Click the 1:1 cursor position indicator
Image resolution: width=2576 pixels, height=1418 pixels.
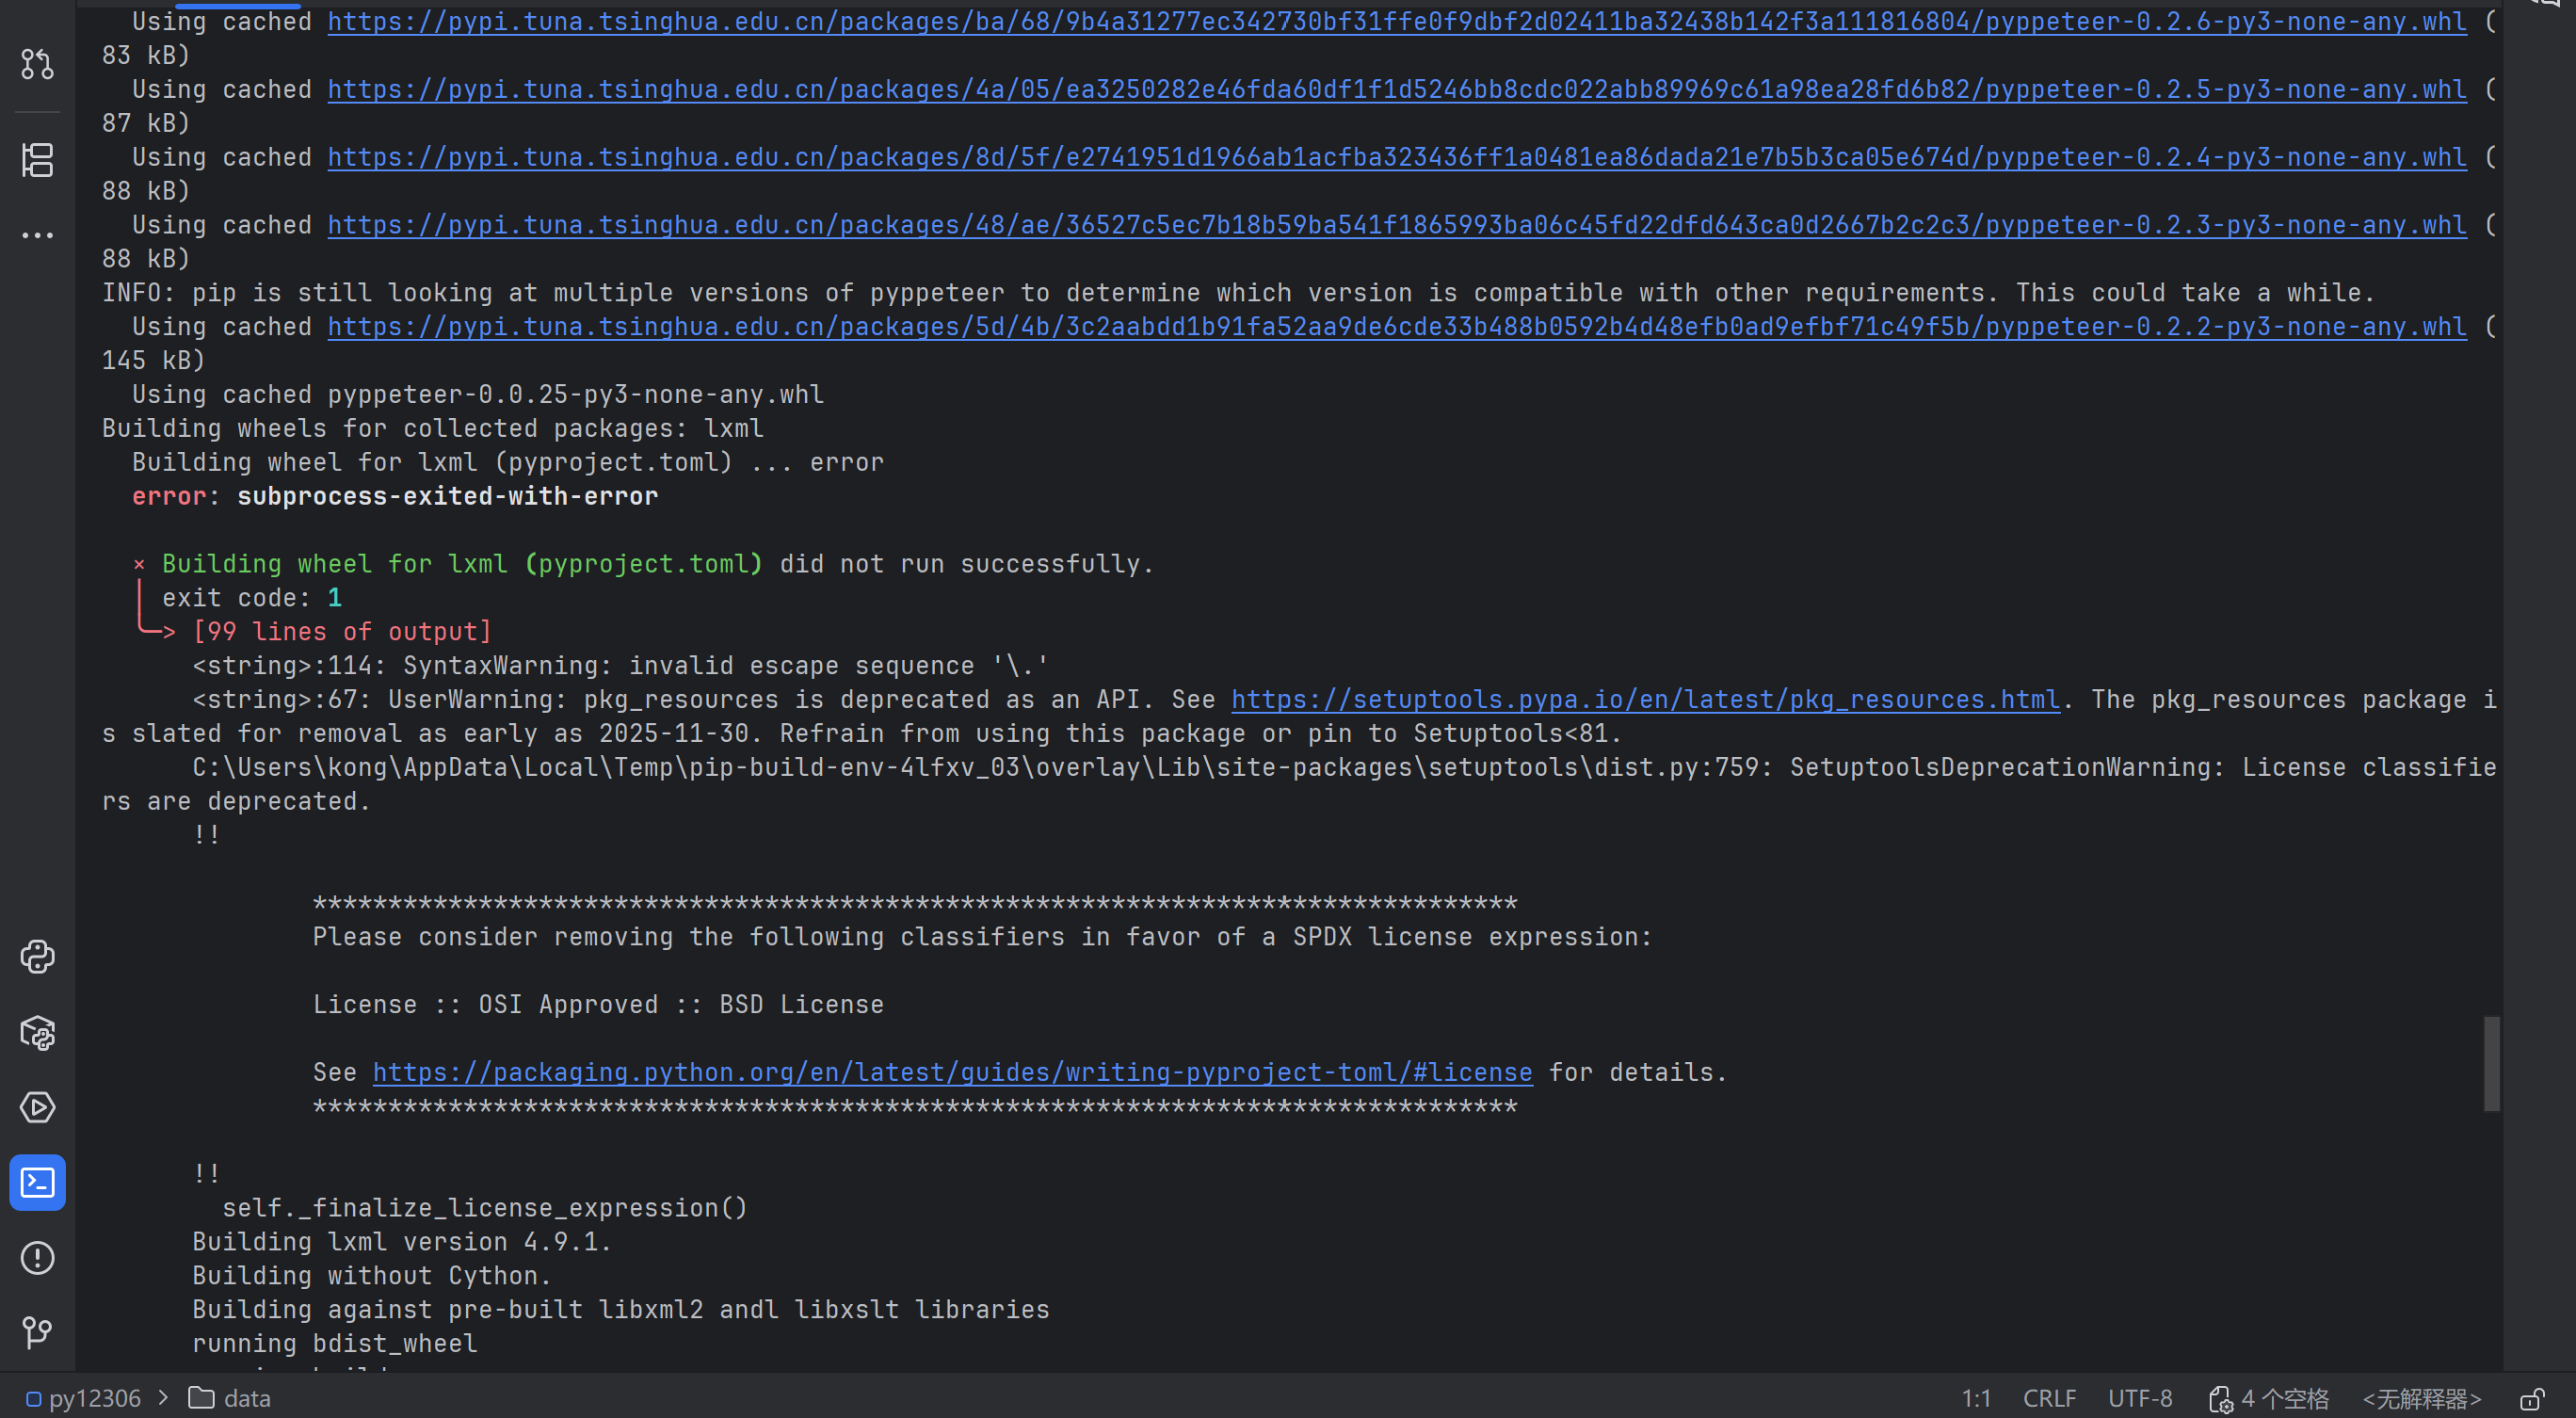1976,1398
